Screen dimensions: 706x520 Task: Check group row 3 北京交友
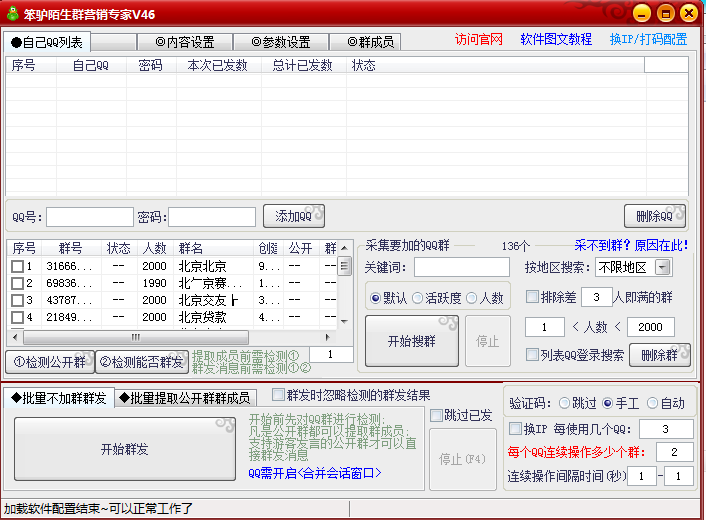(x=18, y=300)
